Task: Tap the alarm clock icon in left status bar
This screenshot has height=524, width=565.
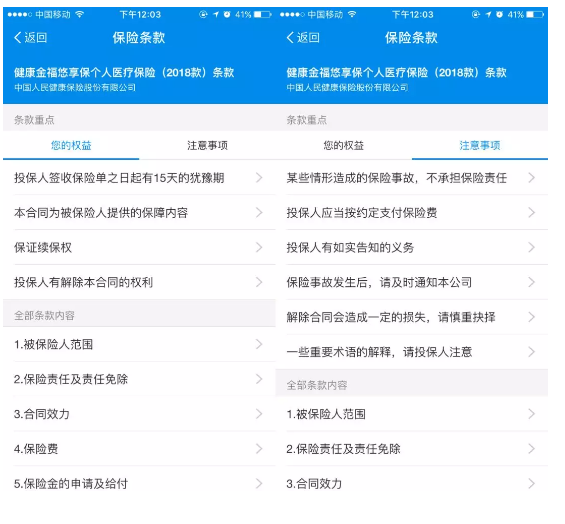Action: tap(227, 14)
